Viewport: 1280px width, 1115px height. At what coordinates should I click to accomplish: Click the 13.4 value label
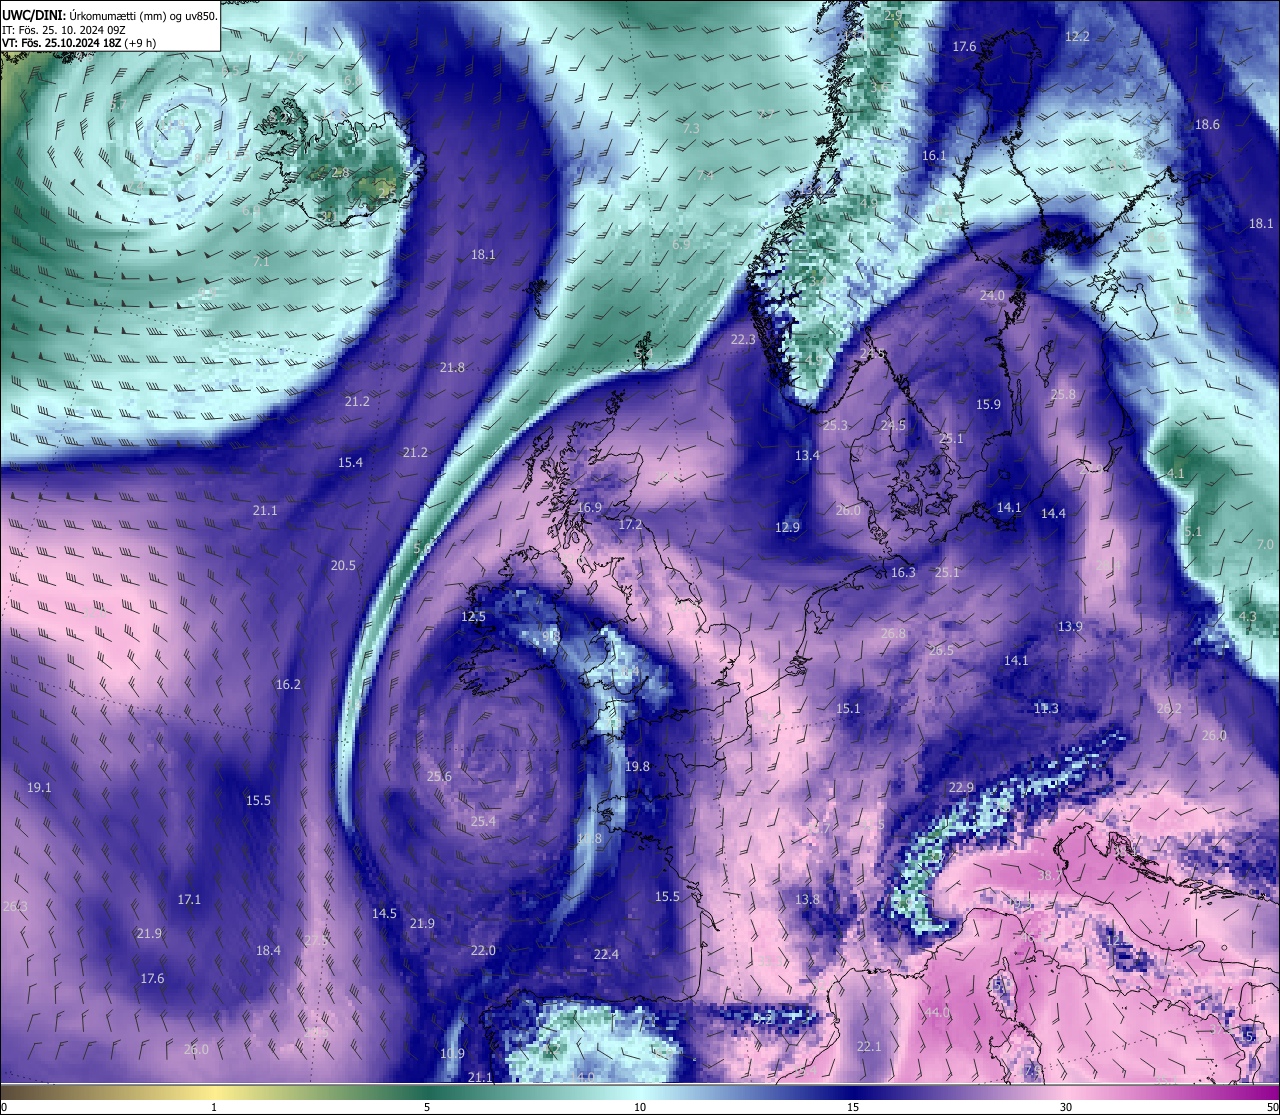807,455
